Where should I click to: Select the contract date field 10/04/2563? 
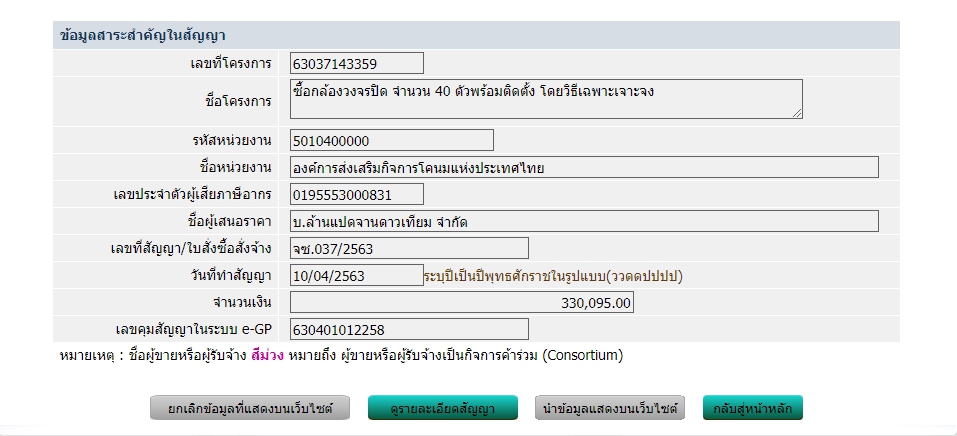click(356, 275)
